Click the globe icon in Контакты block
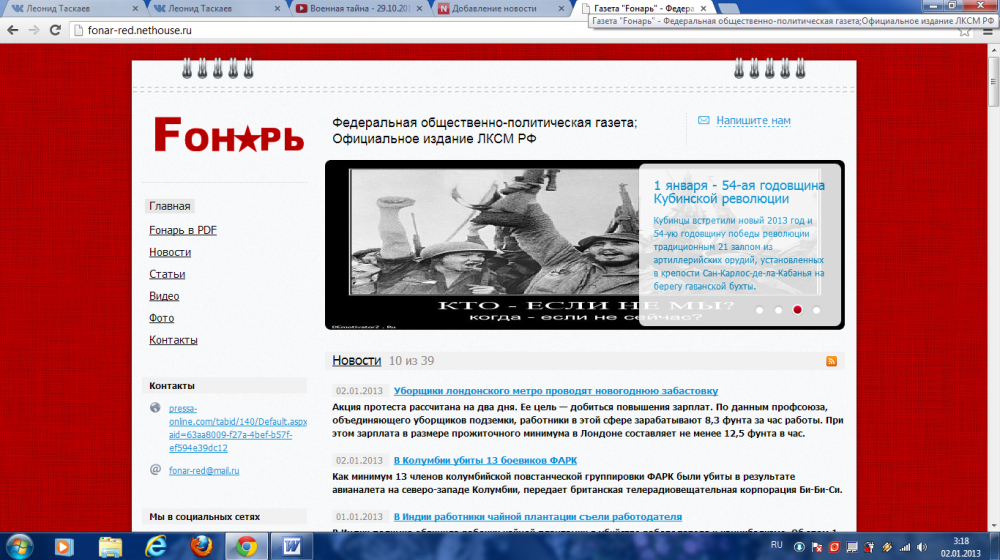The height and width of the screenshot is (560, 1000). click(155, 408)
